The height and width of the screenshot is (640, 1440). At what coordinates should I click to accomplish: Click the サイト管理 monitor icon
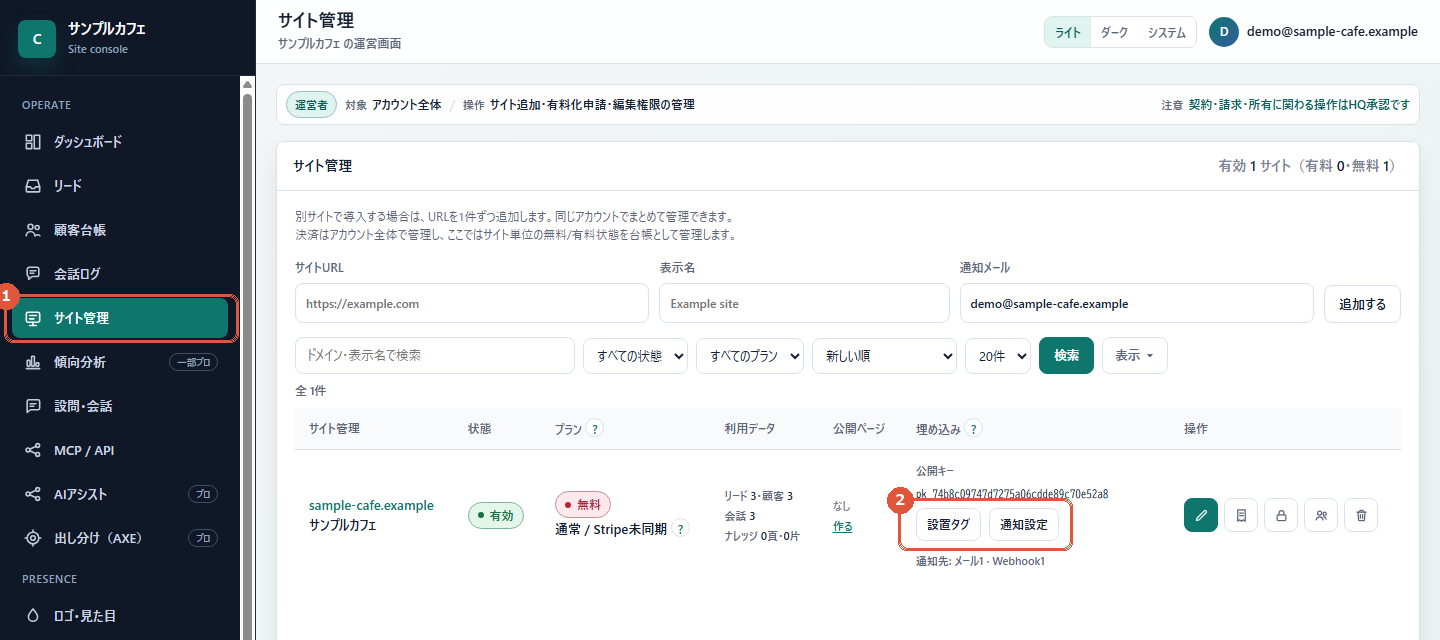pos(33,318)
